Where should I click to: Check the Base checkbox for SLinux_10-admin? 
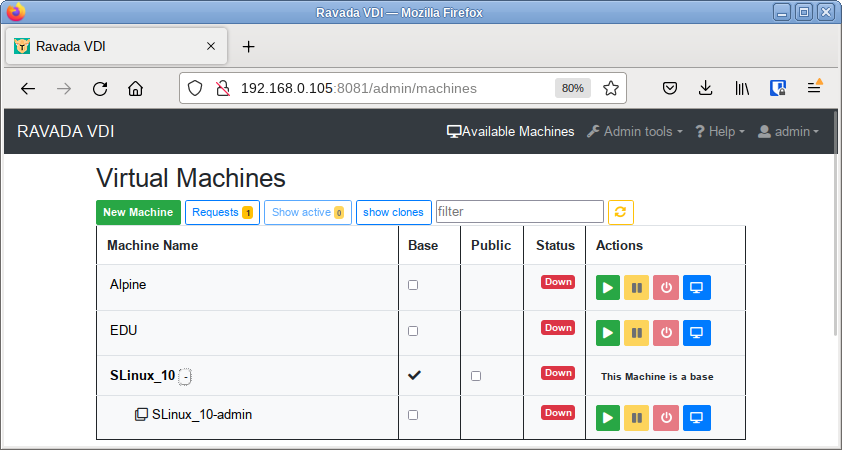(x=413, y=415)
